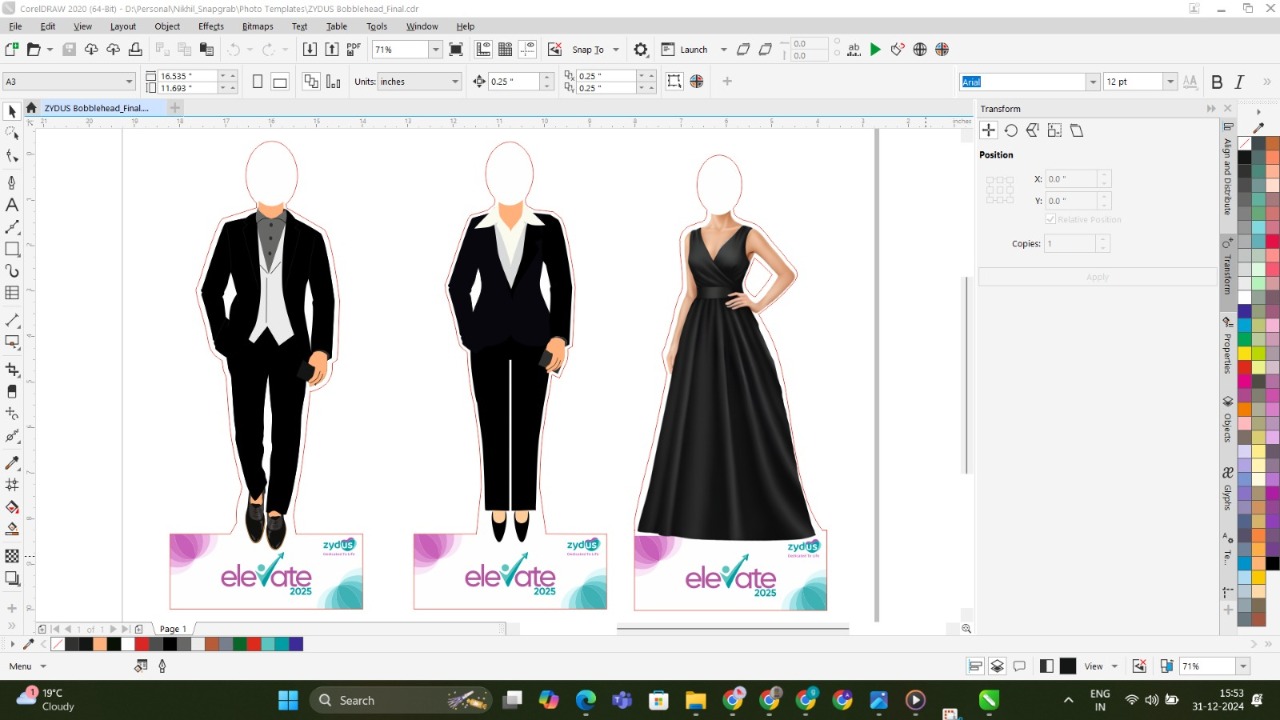This screenshot has width=1280, height=720.
Task: Click the Launch button
Action: click(693, 50)
